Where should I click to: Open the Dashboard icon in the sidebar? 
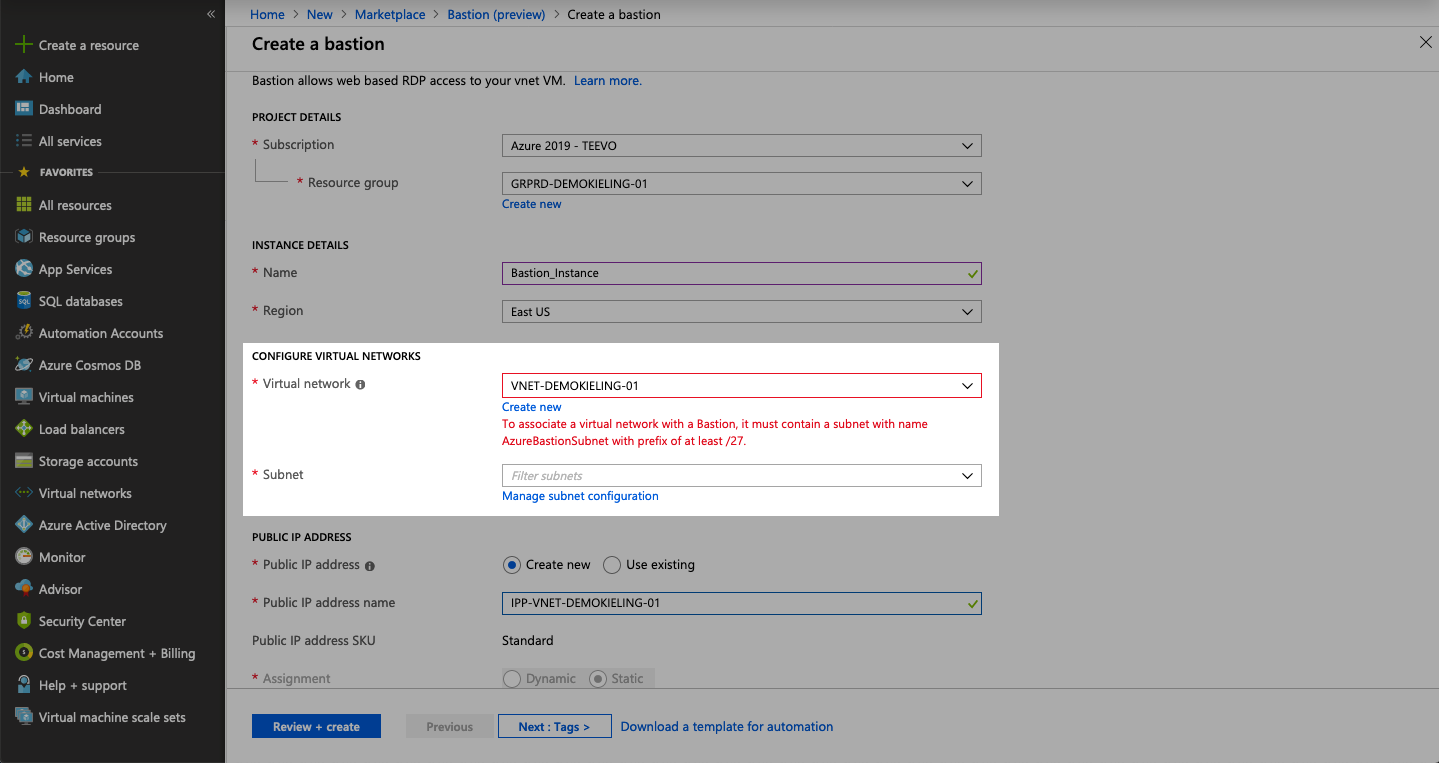pos(24,109)
